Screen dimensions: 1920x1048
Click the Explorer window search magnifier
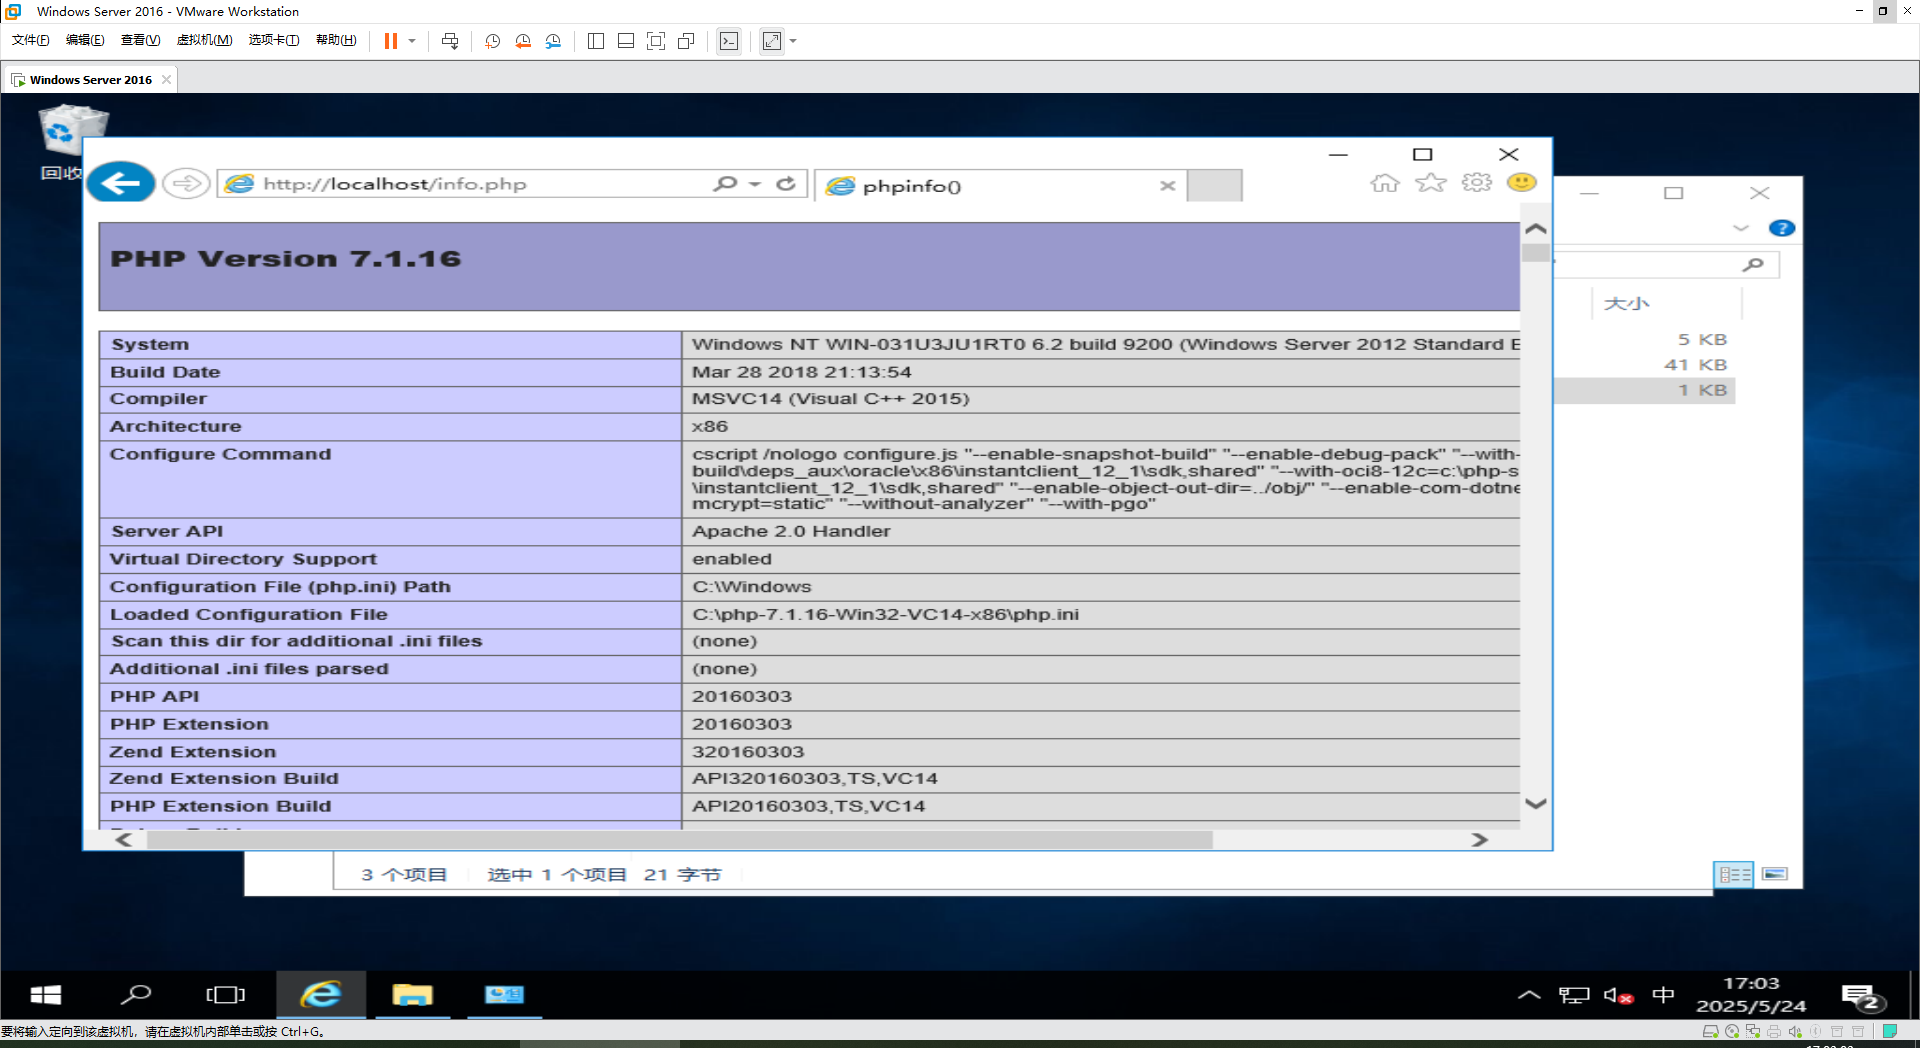click(x=1752, y=265)
